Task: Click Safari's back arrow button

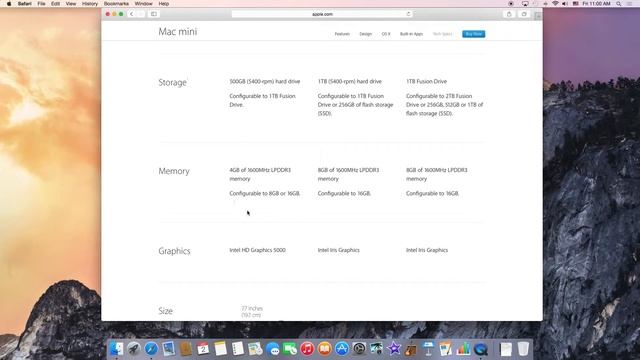Action: [131, 14]
